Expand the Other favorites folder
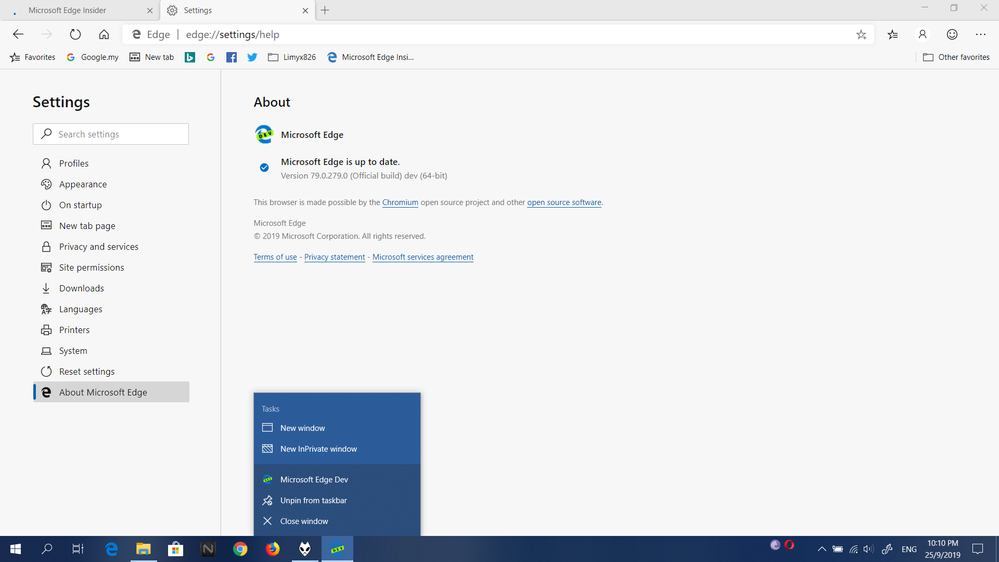 click(x=956, y=57)
